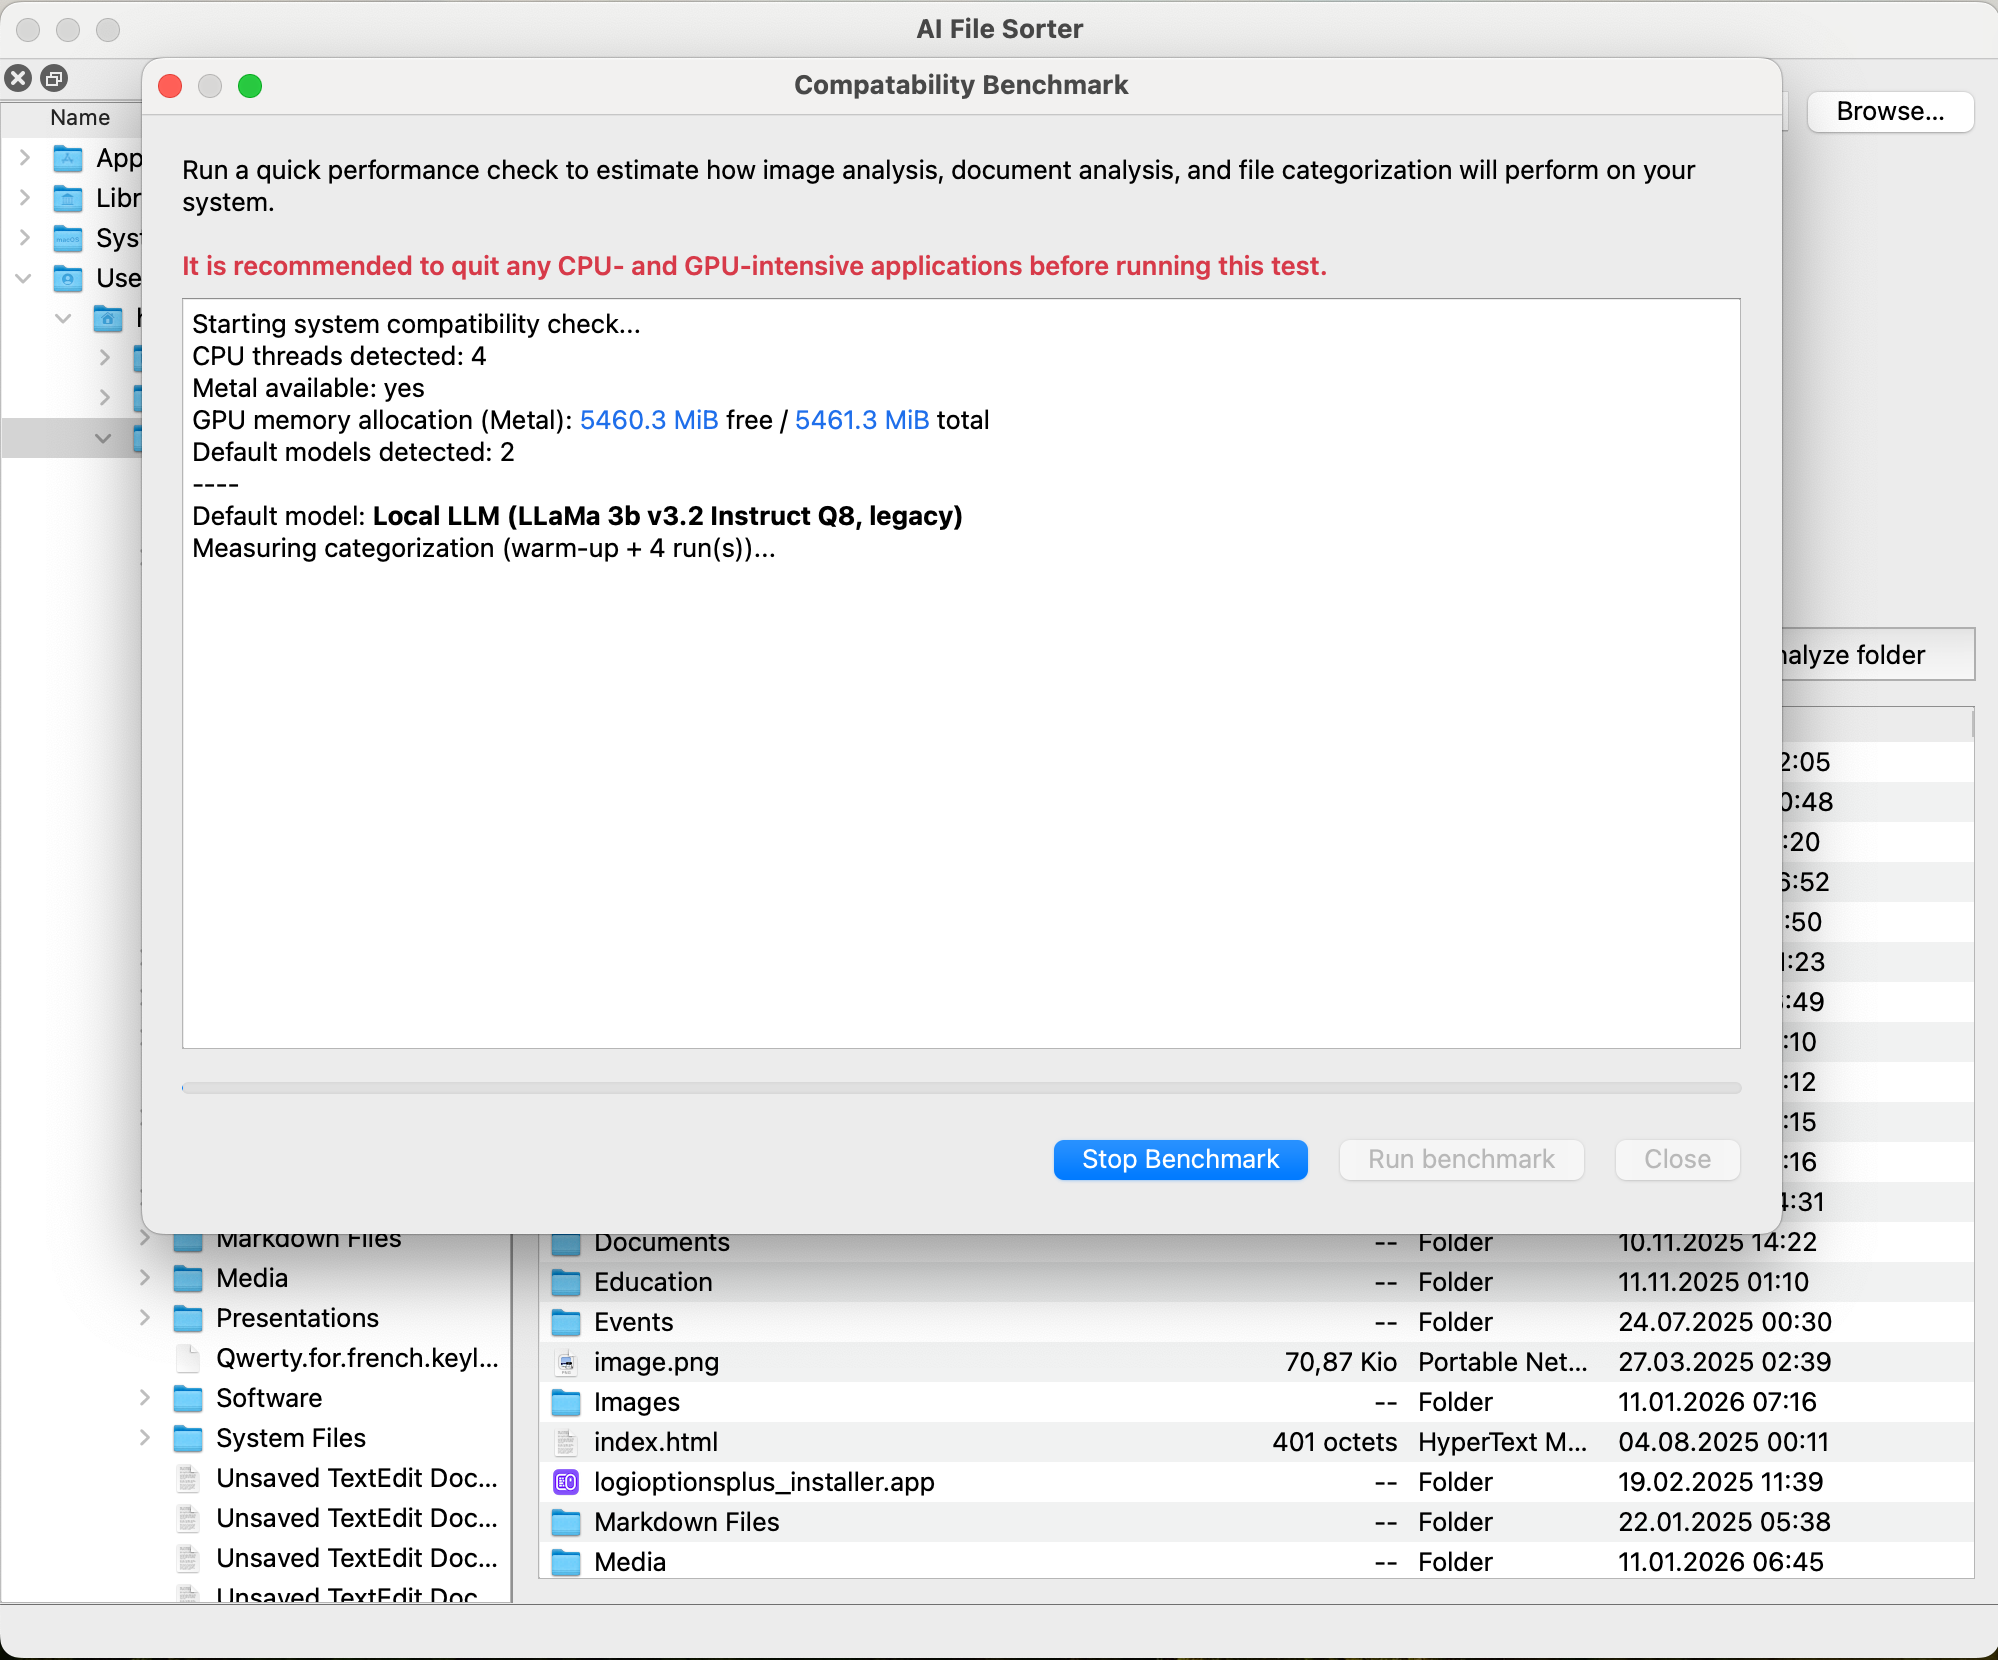Viewport: 1998px width, 1660px height.
Task: Collapse the Users folder in tree
Action: pos(24,278)
